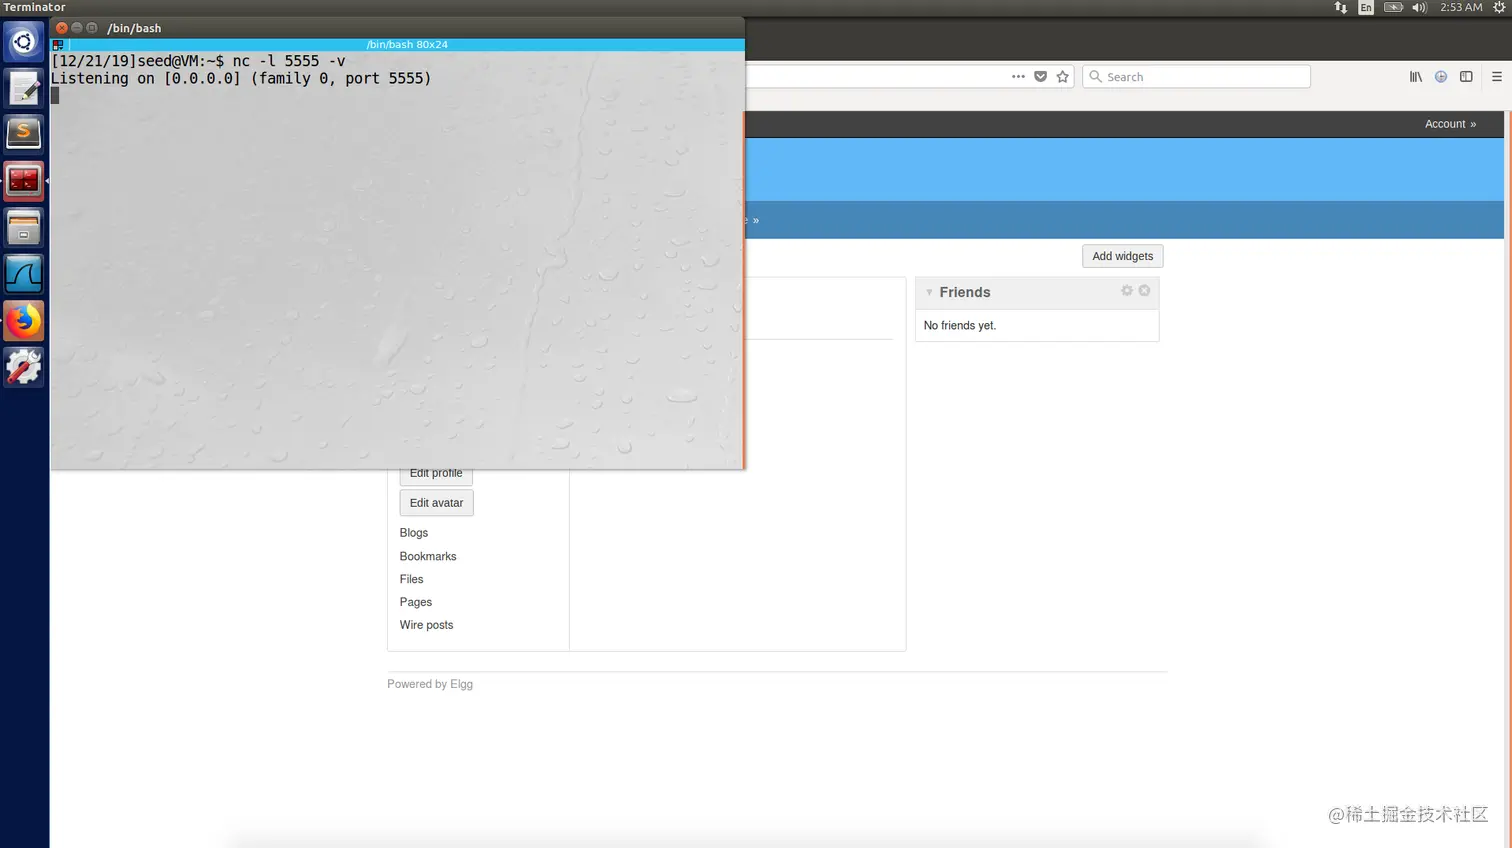Edit the Friends widget settings gear
Viewport: 1512px width, 848px height.
click(1127, 290)
